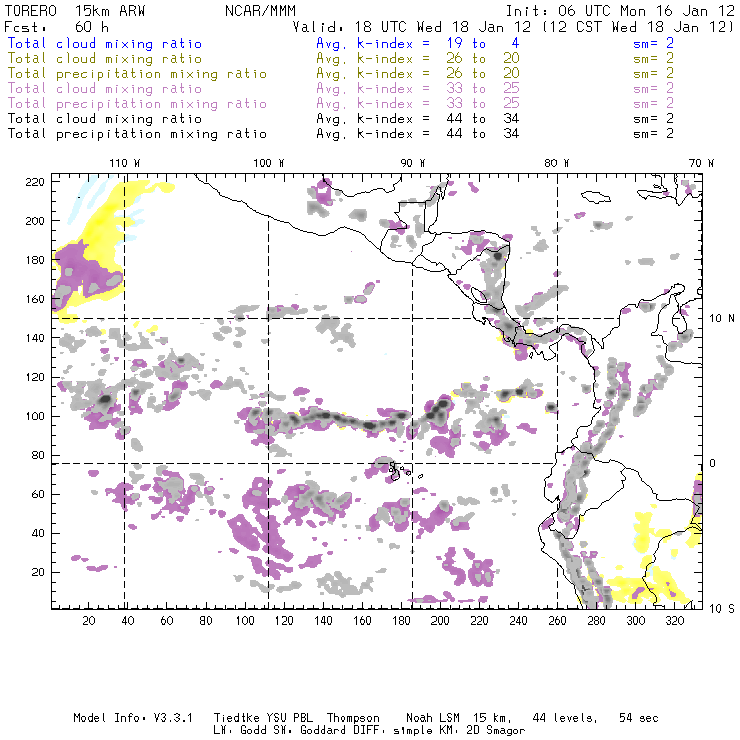Click horizontal axis tick label "300"

(636, 621)
